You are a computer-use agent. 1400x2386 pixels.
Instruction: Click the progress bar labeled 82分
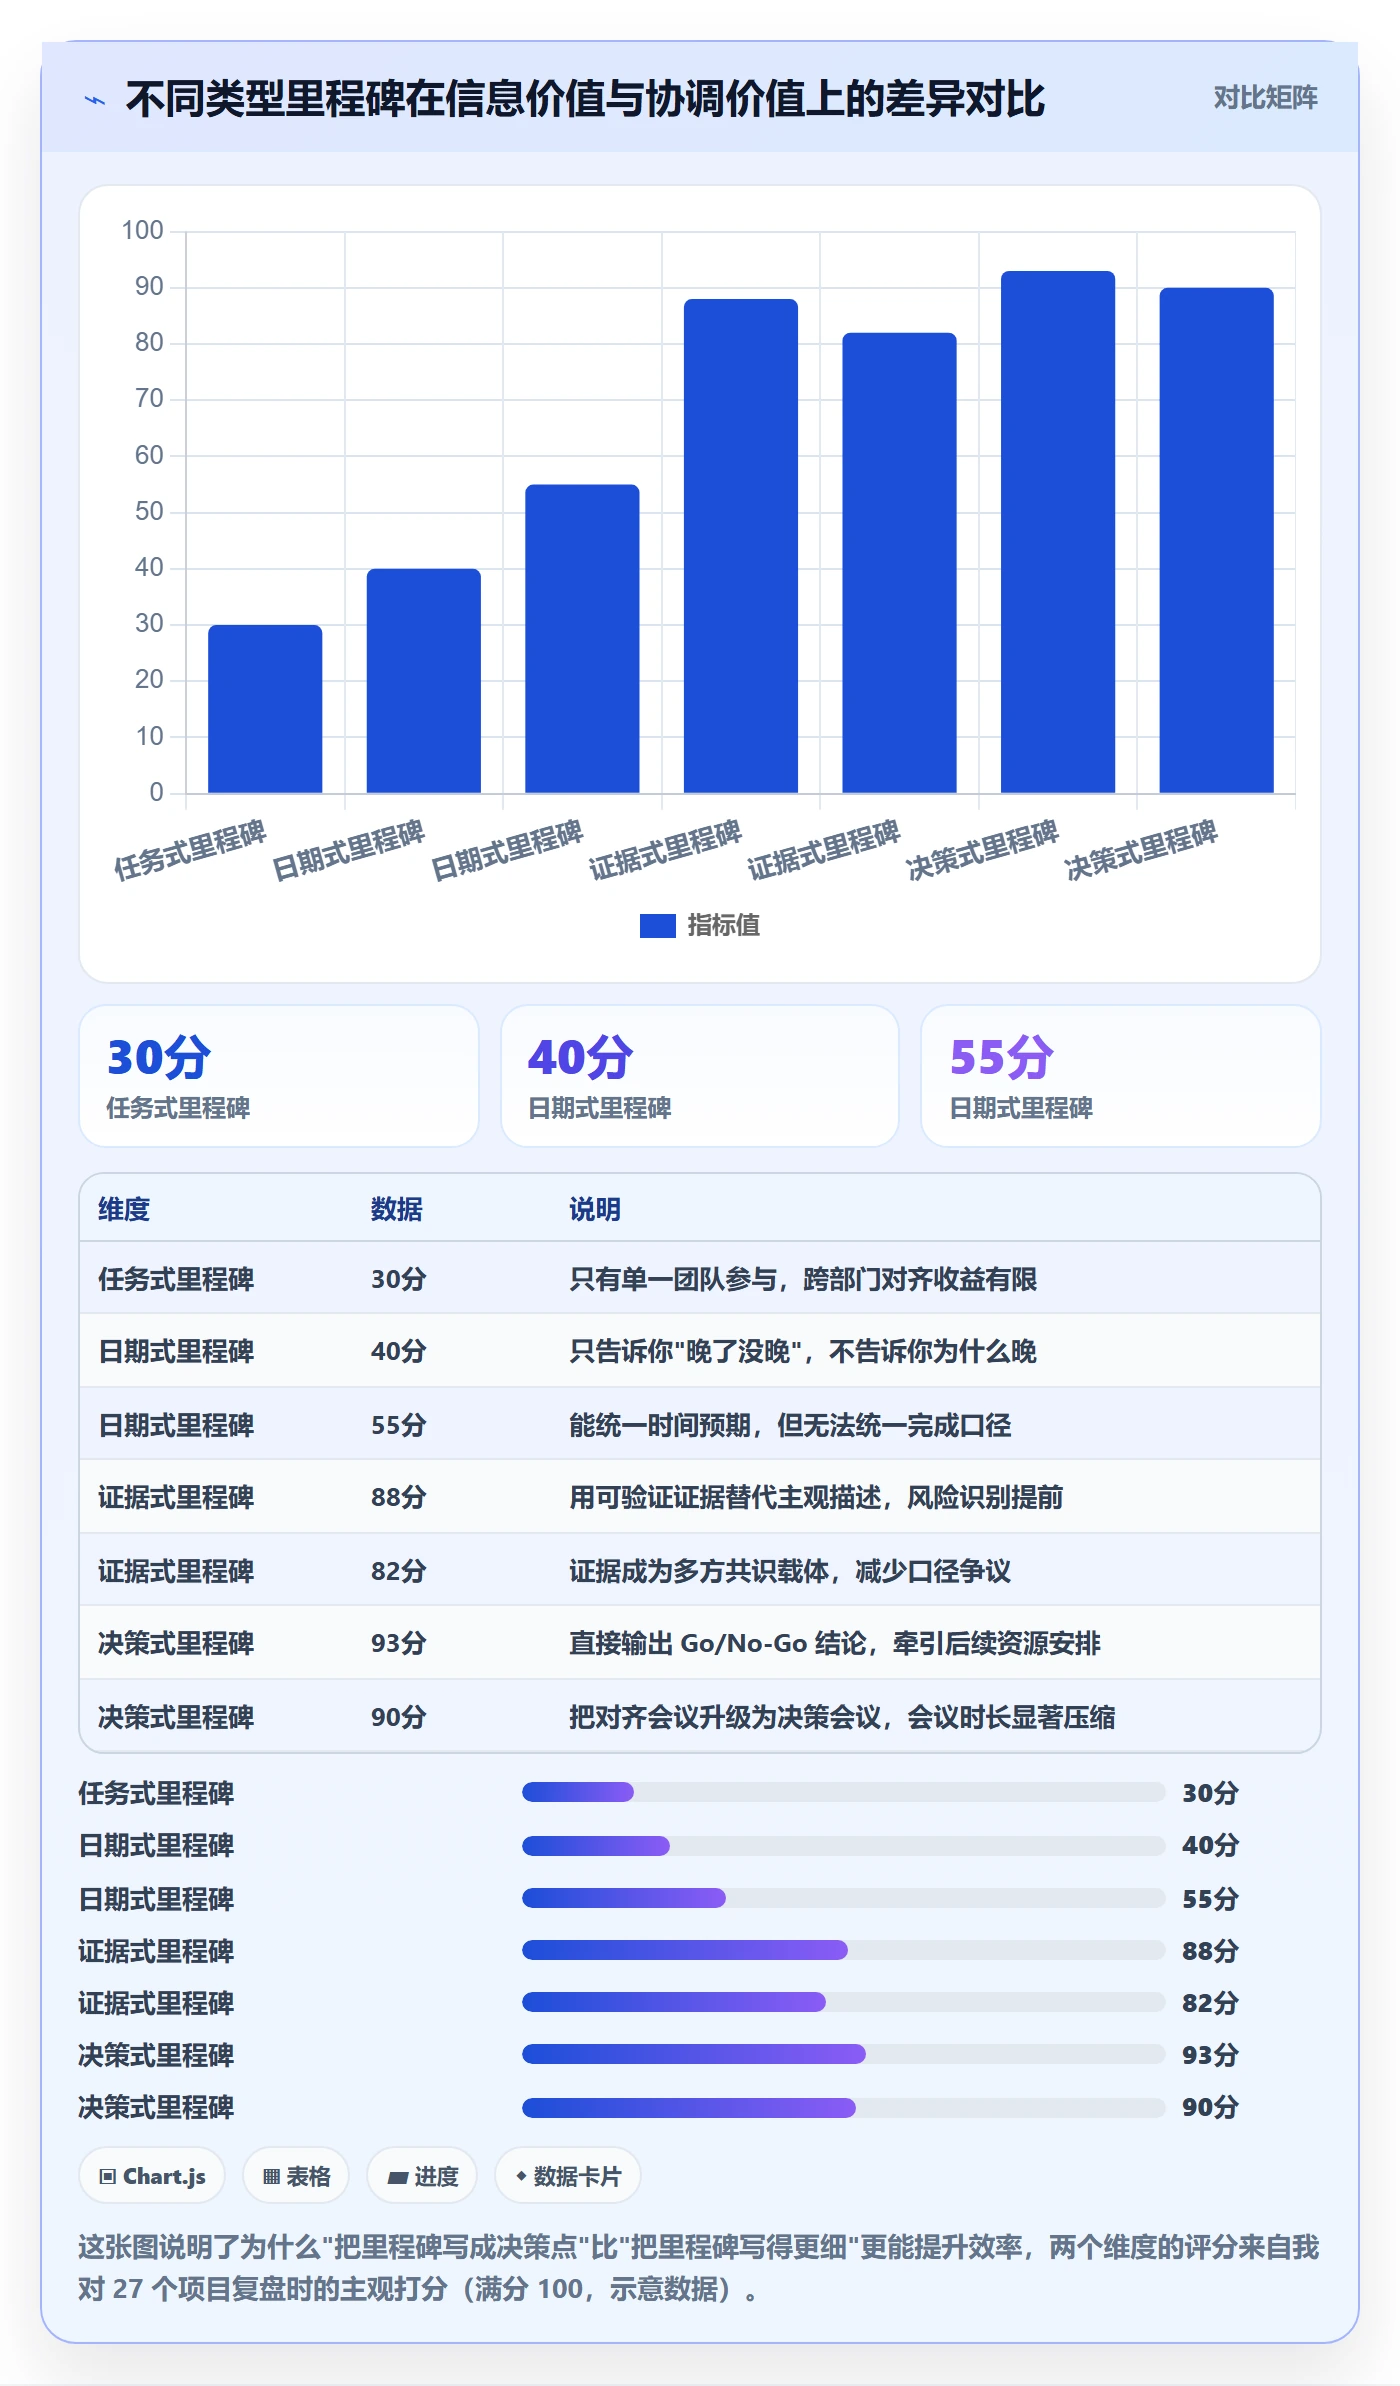point(844,2002)
